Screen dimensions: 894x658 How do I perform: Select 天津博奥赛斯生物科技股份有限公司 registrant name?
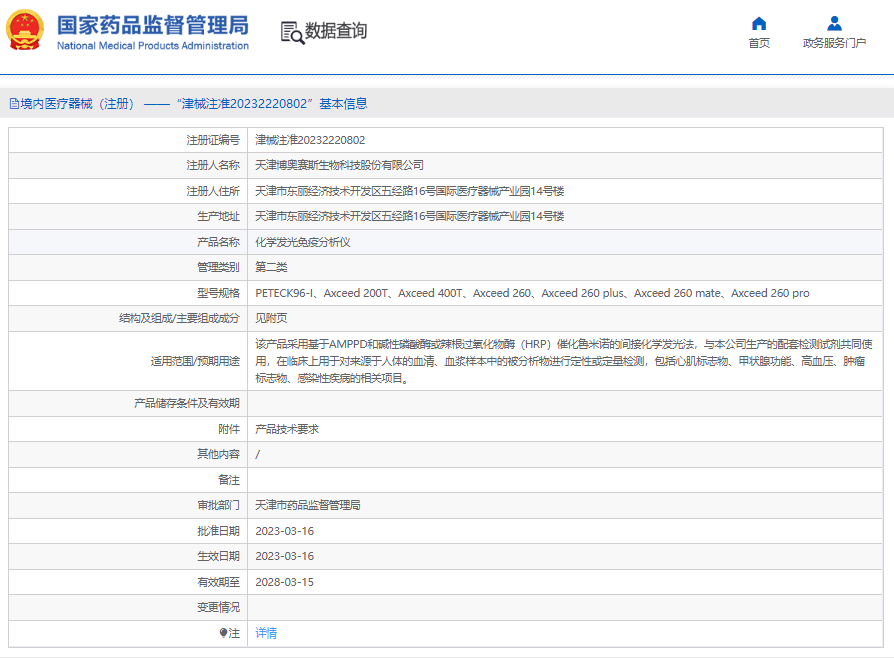click(339, 165)
